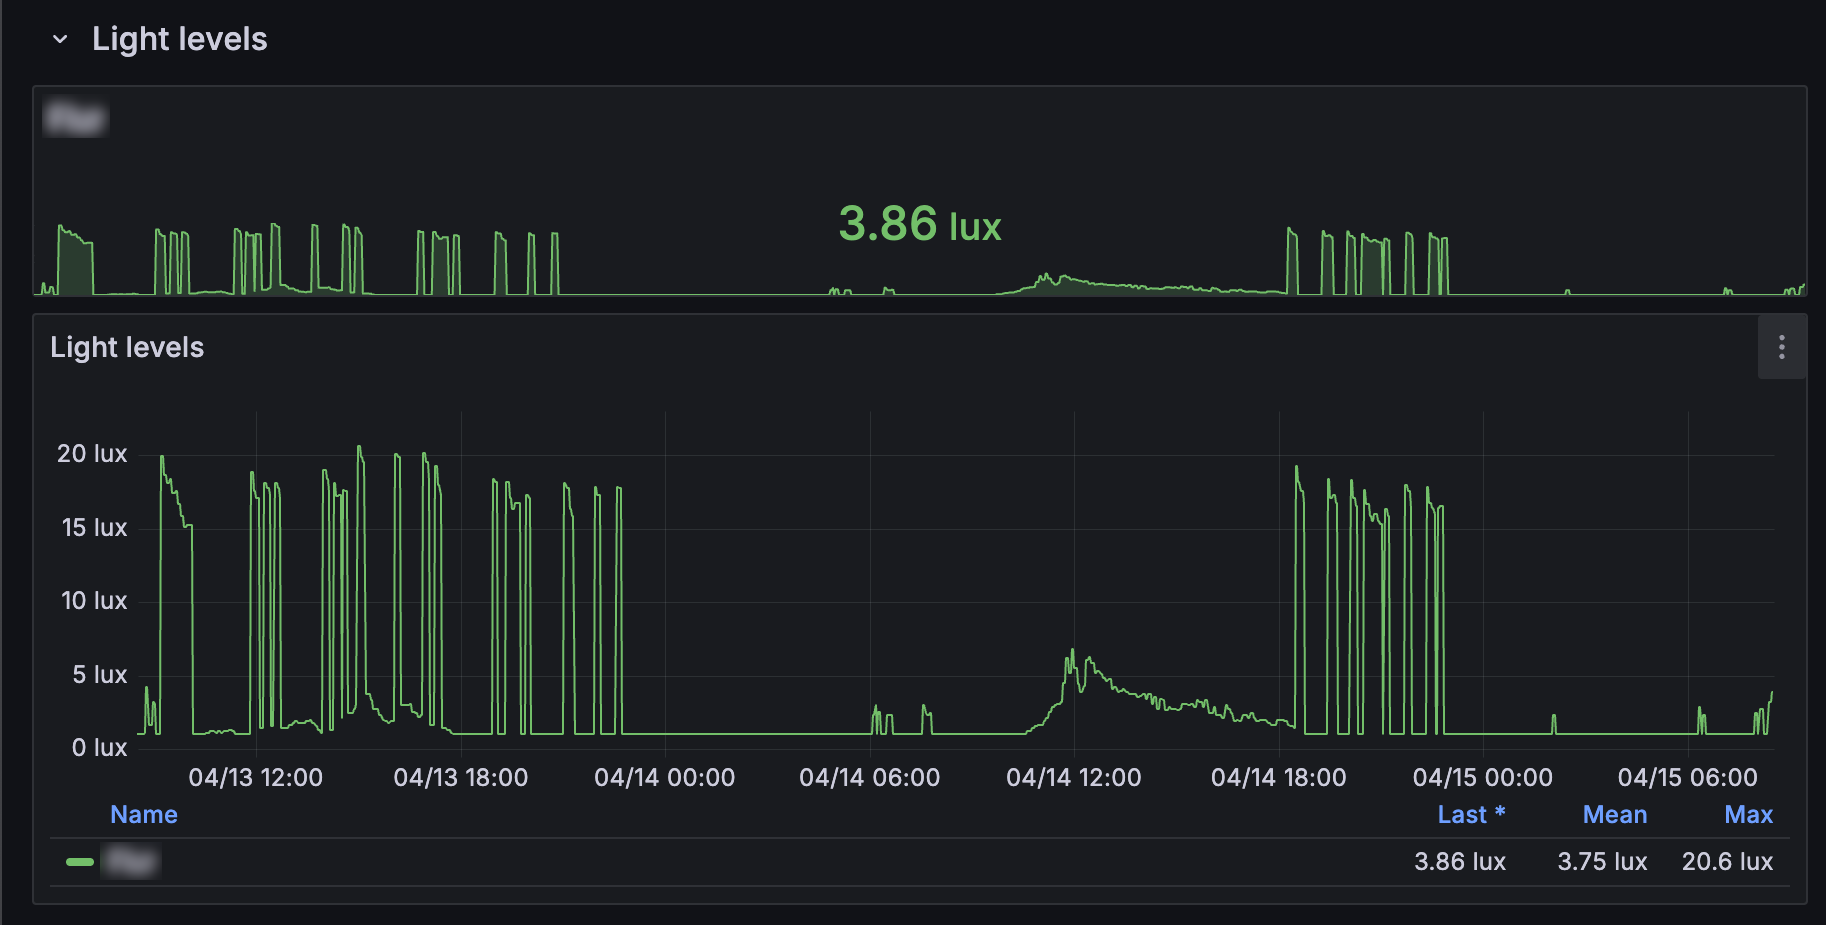Image resolution: width=1826 pixels, height=925 pixels.
Task: Click the large 3.86 lux stat value
Action: tap(919, 224)
